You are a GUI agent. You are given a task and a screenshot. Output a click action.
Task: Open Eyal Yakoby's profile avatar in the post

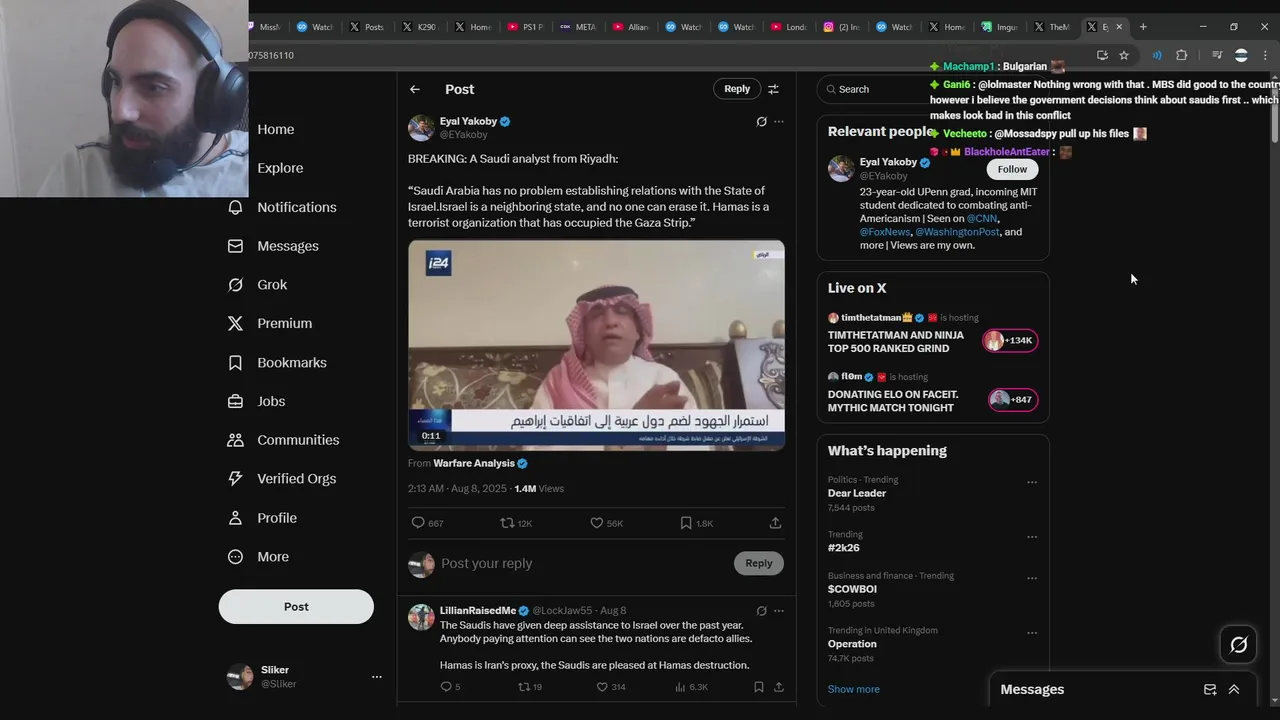pyautogui.click(x=421, y=128)
